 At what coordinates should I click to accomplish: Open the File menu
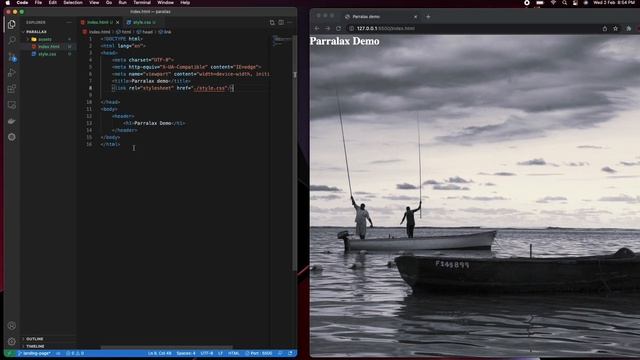(x=38, y=3)
